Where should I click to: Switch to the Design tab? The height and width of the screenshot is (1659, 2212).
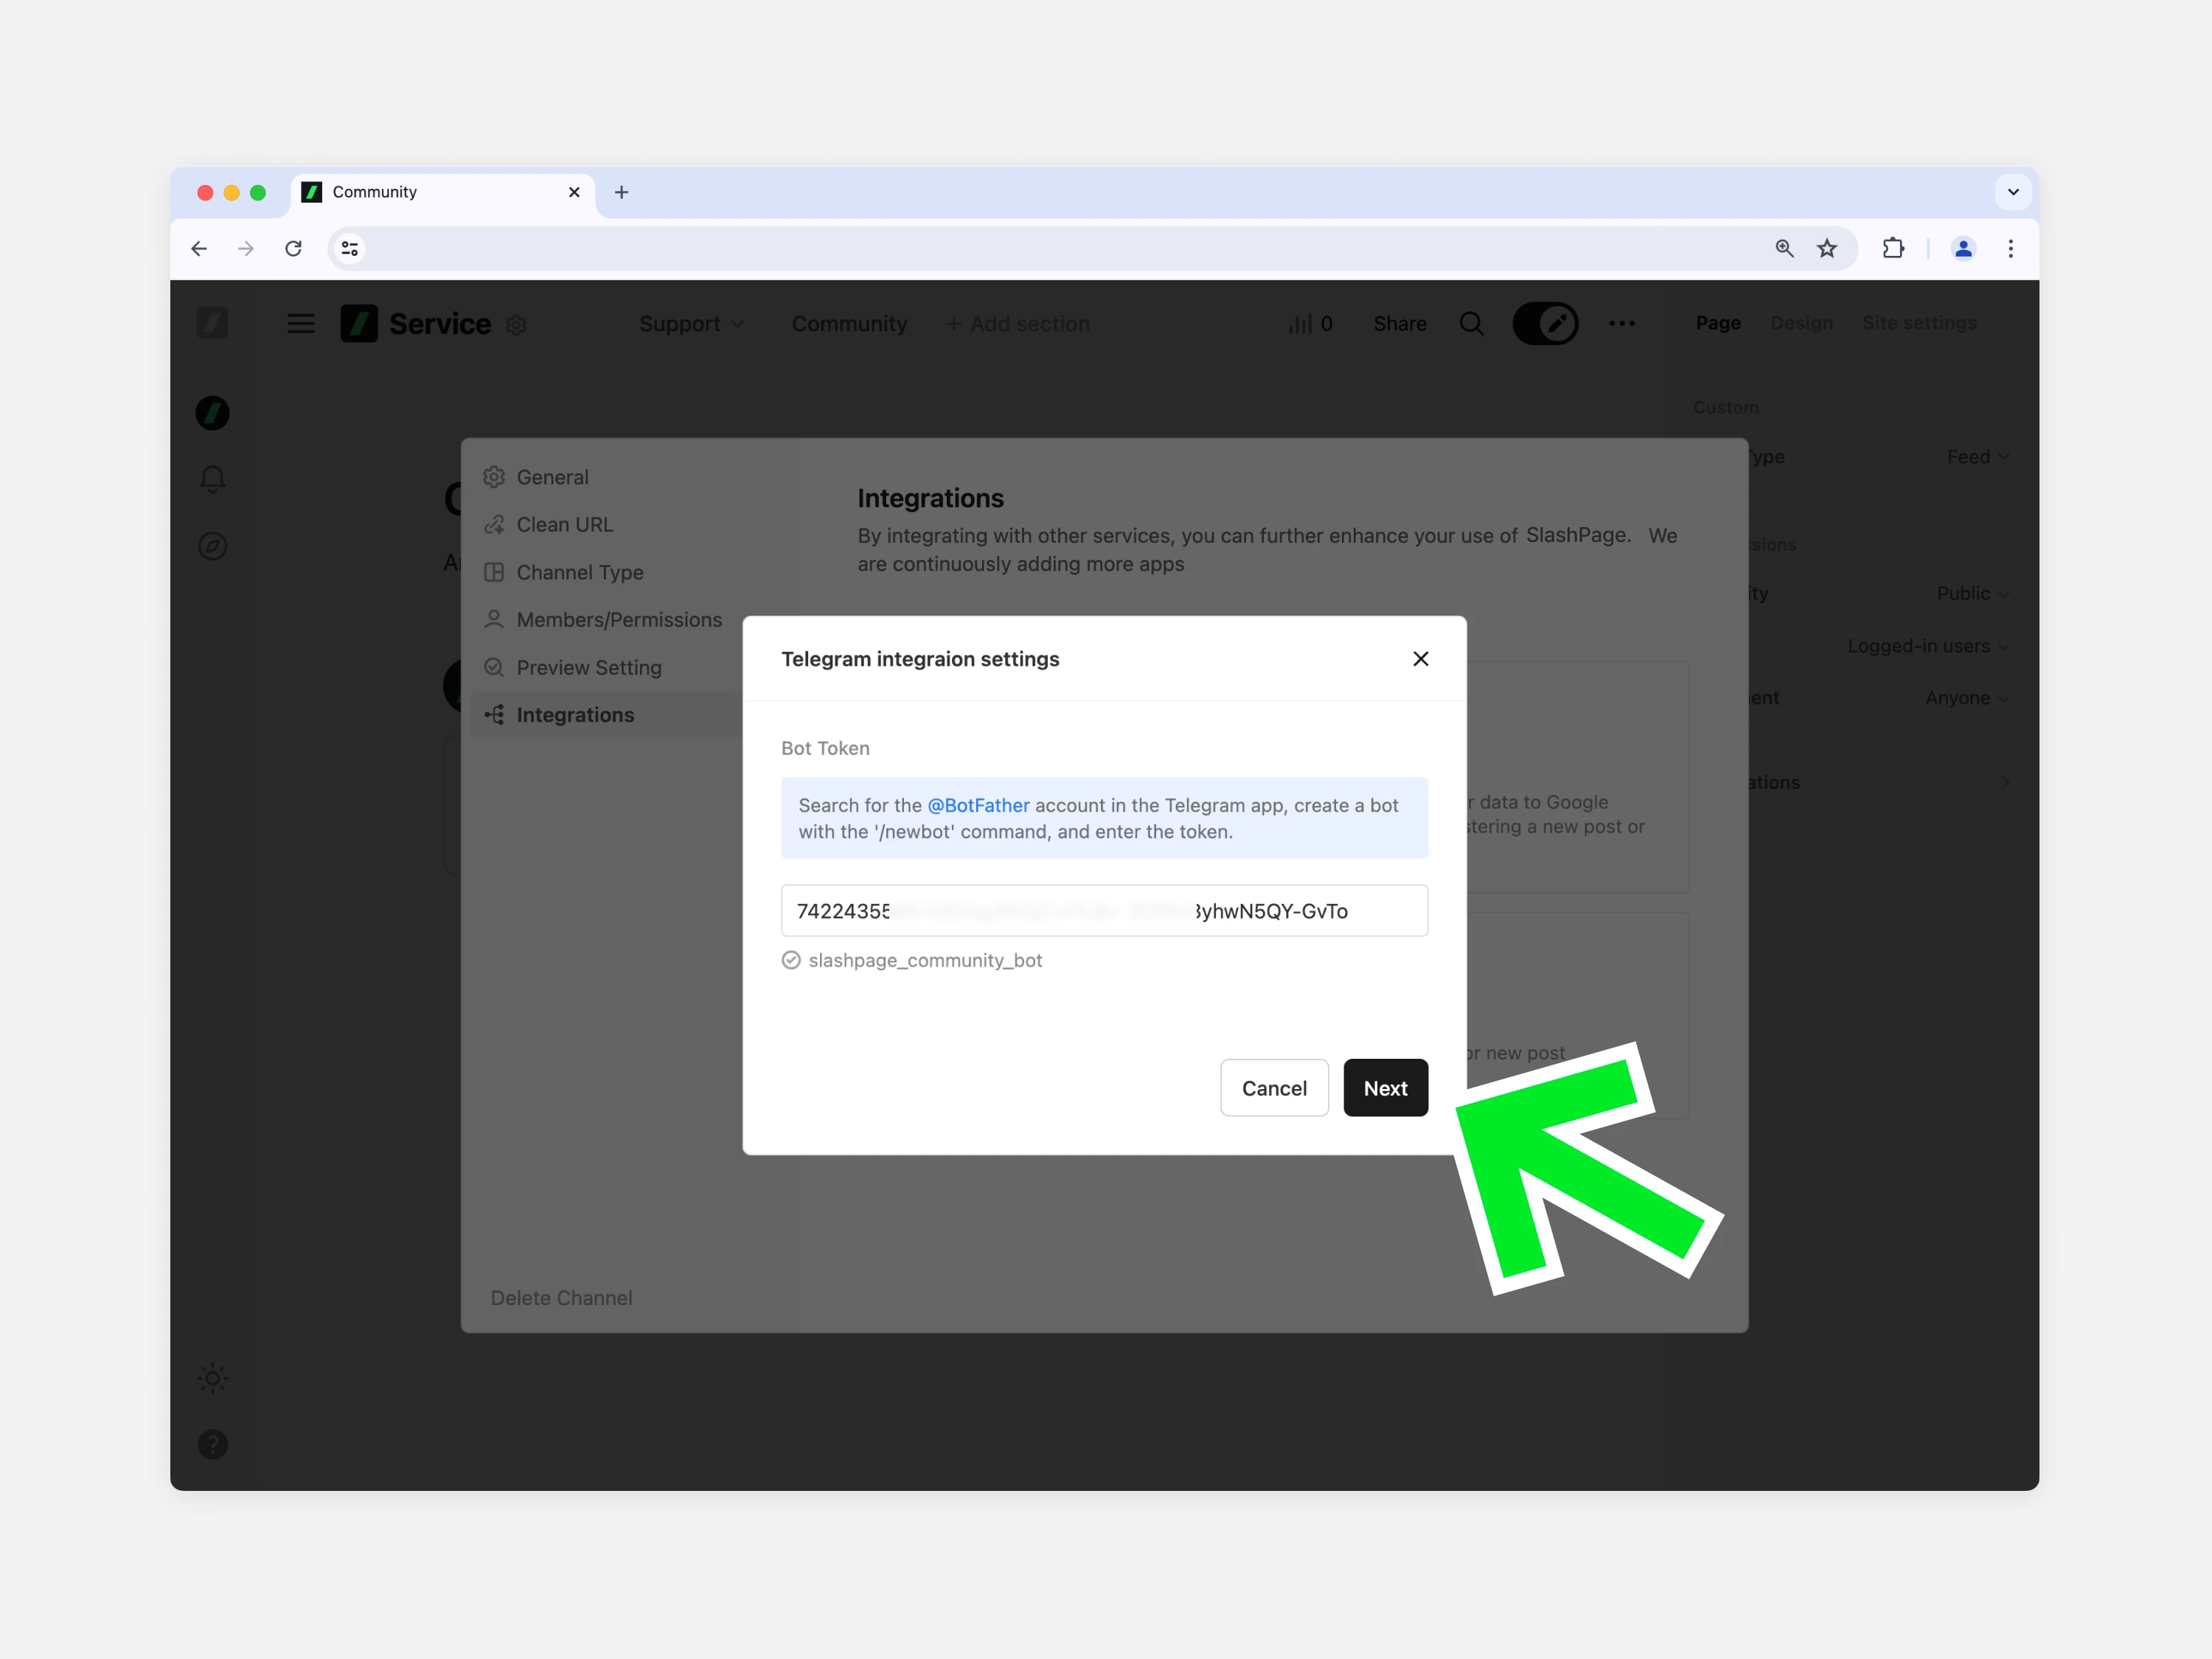[x=1801, y=323]
